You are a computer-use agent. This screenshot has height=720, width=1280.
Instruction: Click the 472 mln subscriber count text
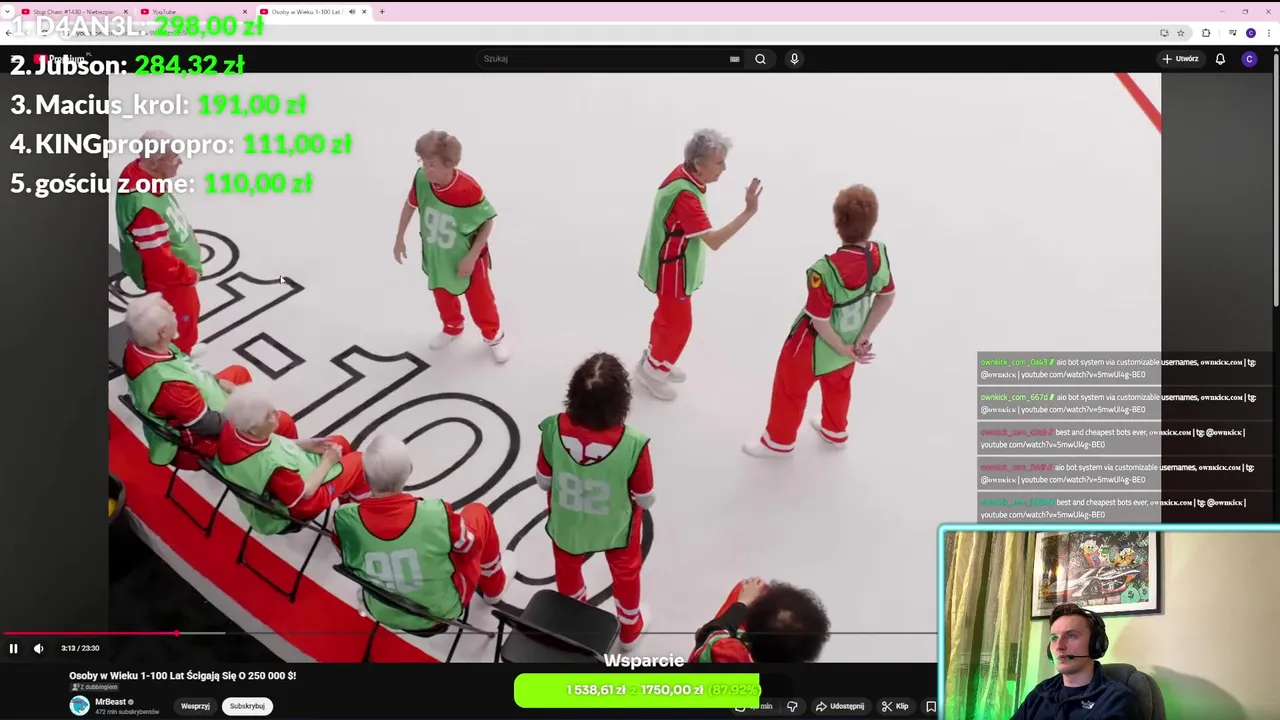pyautogui.click(x=127, y=712)
